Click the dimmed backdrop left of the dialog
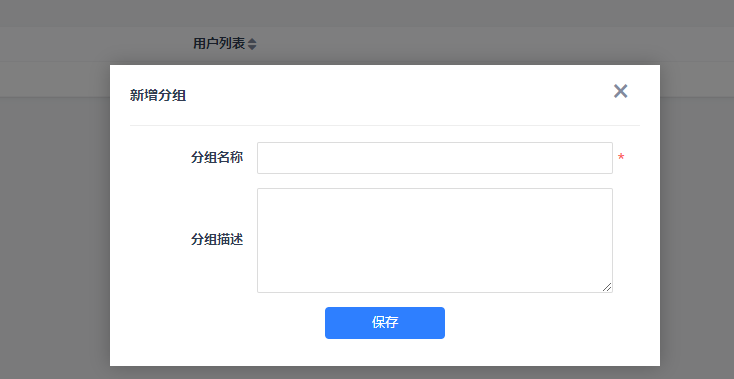Screen dimensions: 734x379 tap(55, 234)
